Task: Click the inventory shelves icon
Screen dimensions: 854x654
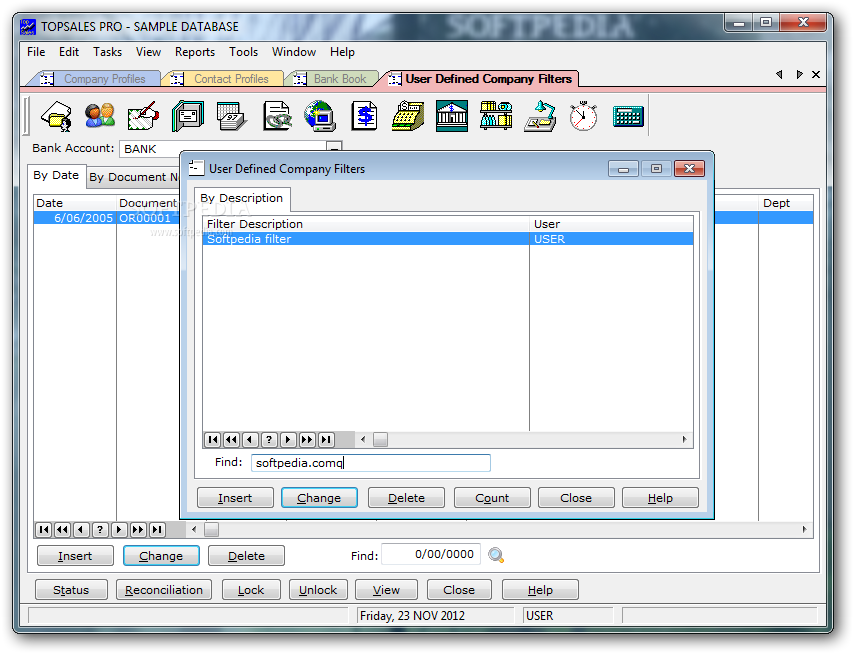Action: pos(496,116)
